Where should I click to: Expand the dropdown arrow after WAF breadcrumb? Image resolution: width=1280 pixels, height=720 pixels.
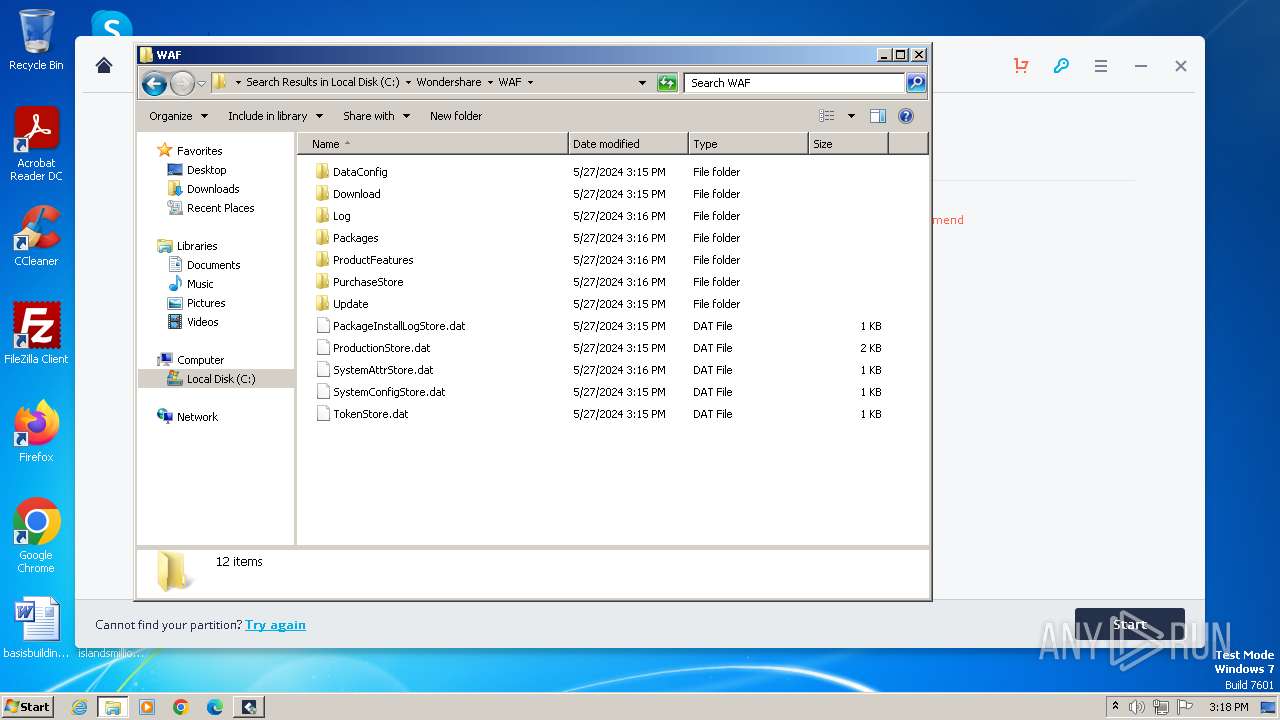coord(530,83)
